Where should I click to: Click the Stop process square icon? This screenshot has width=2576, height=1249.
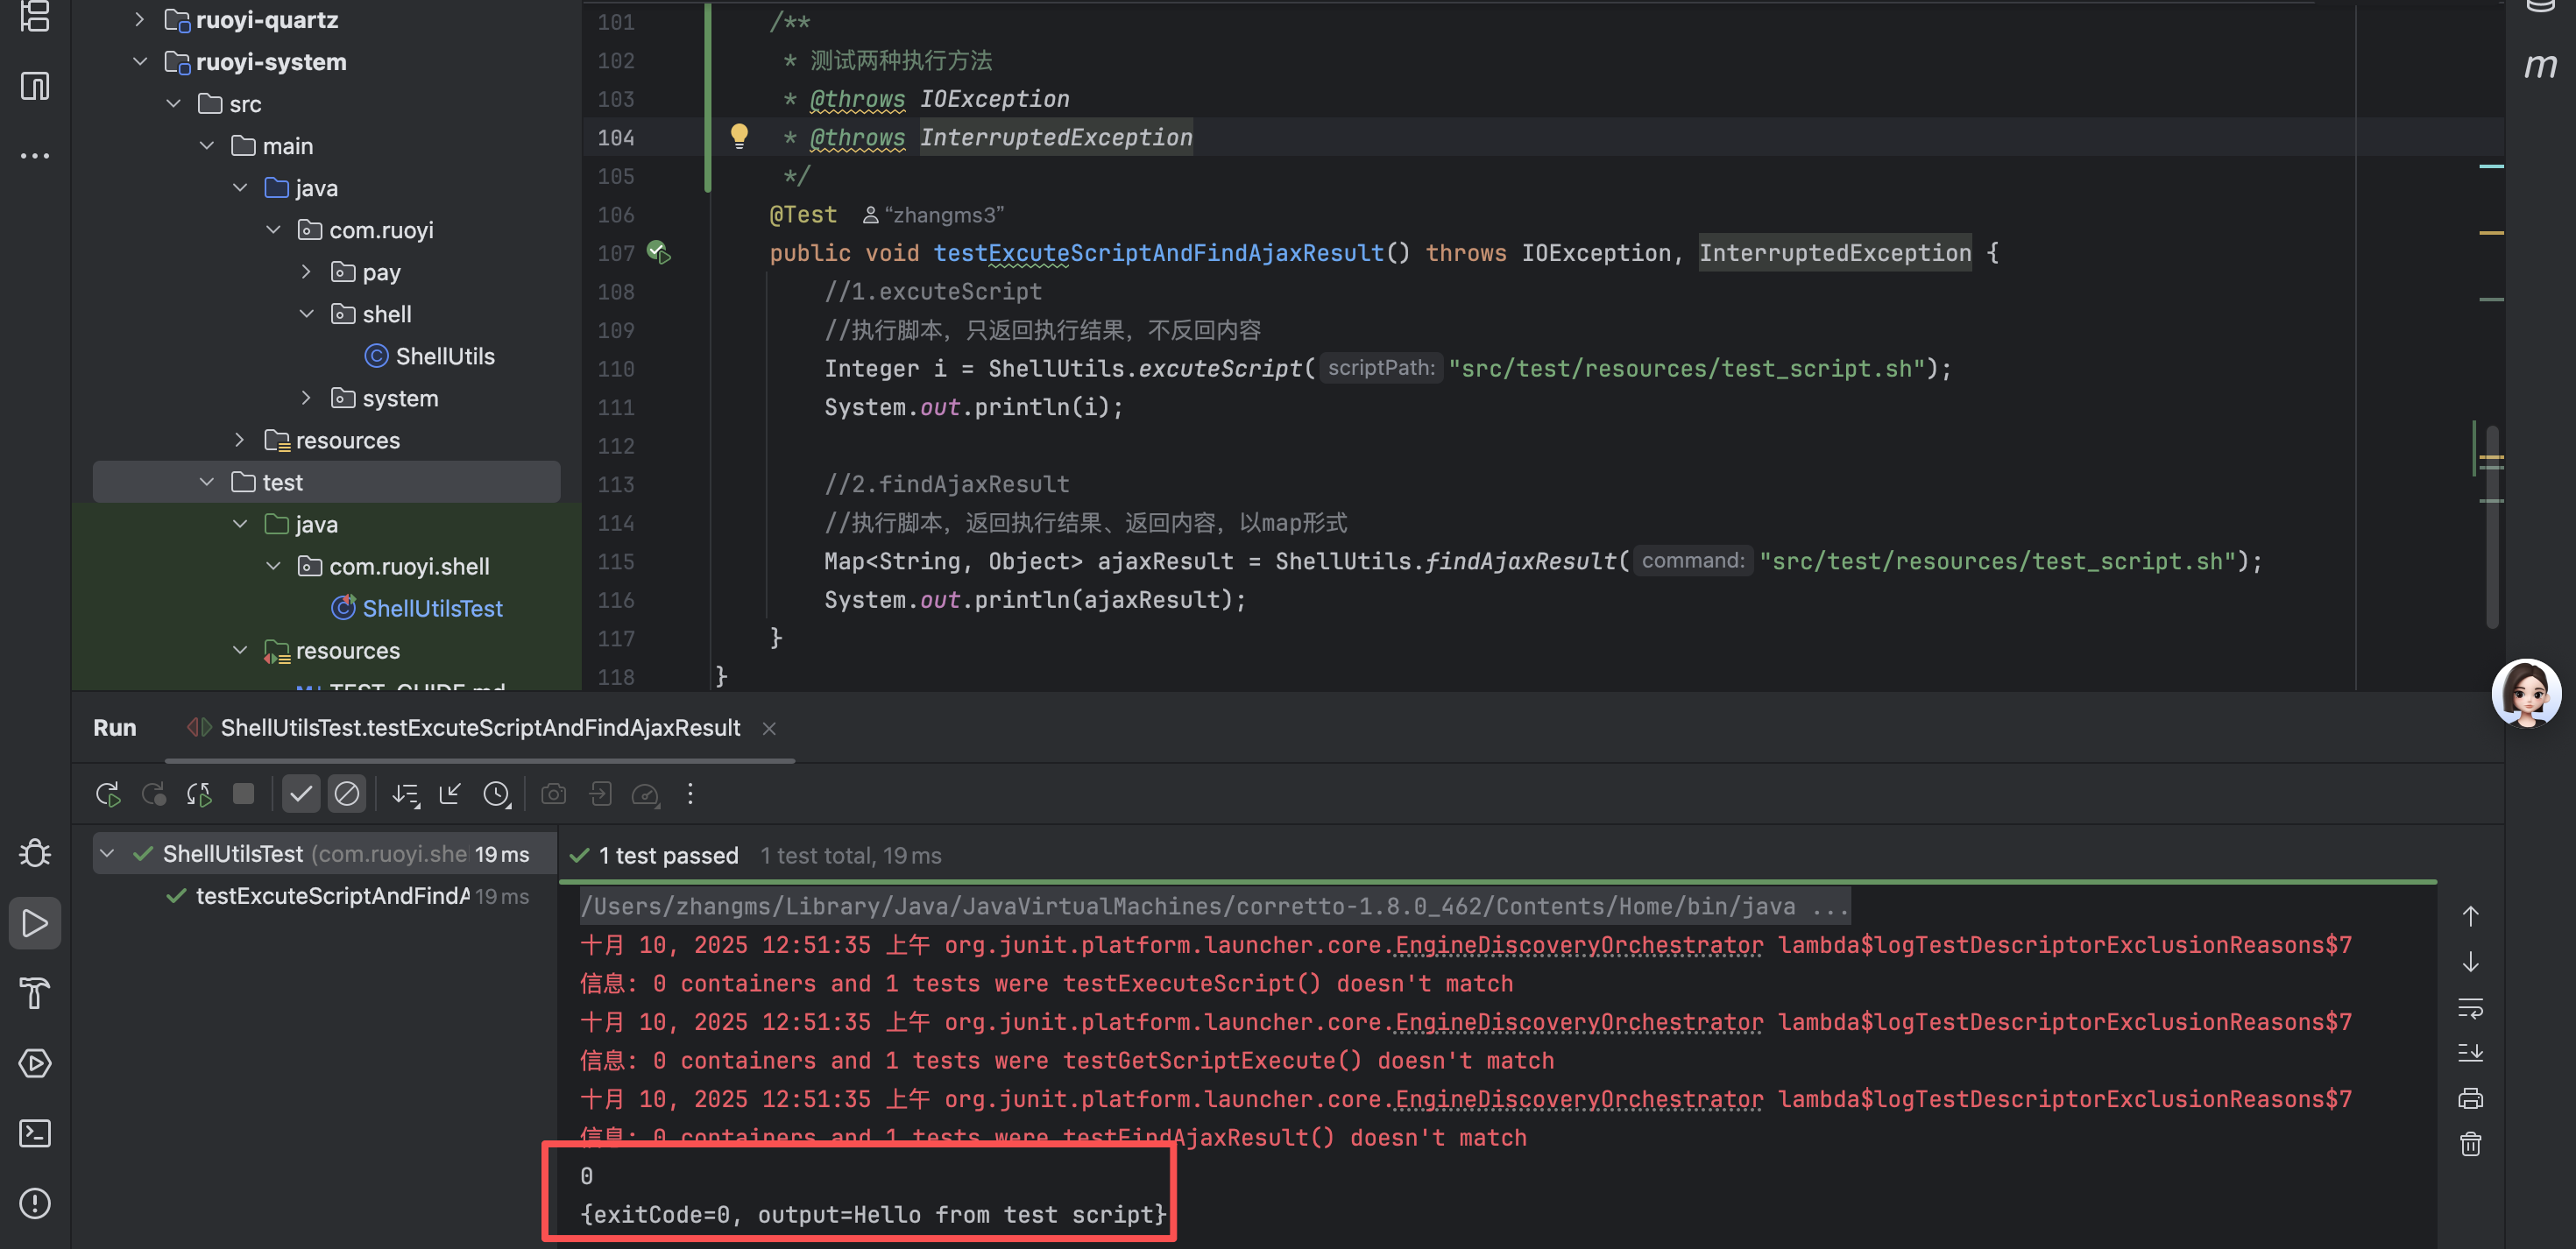[243, 794]
